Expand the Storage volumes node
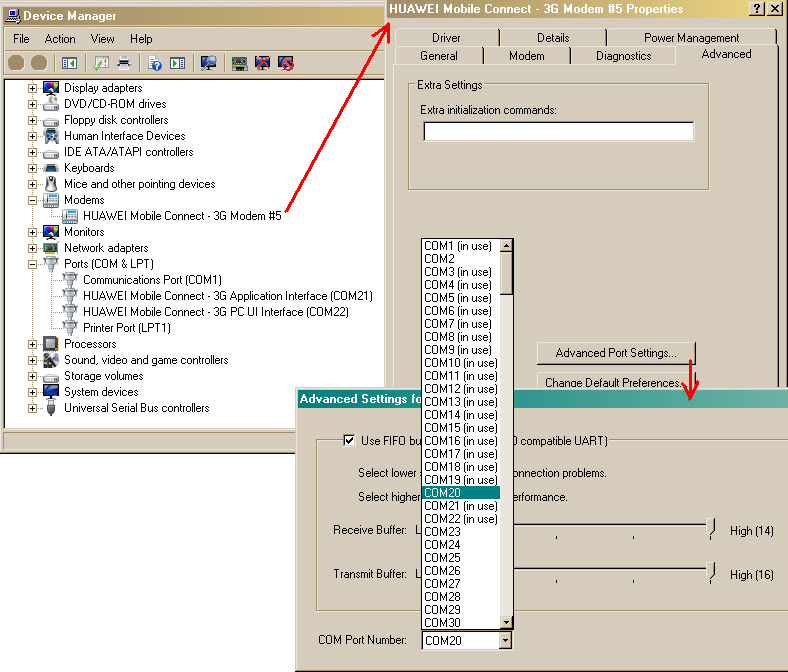 33,376
